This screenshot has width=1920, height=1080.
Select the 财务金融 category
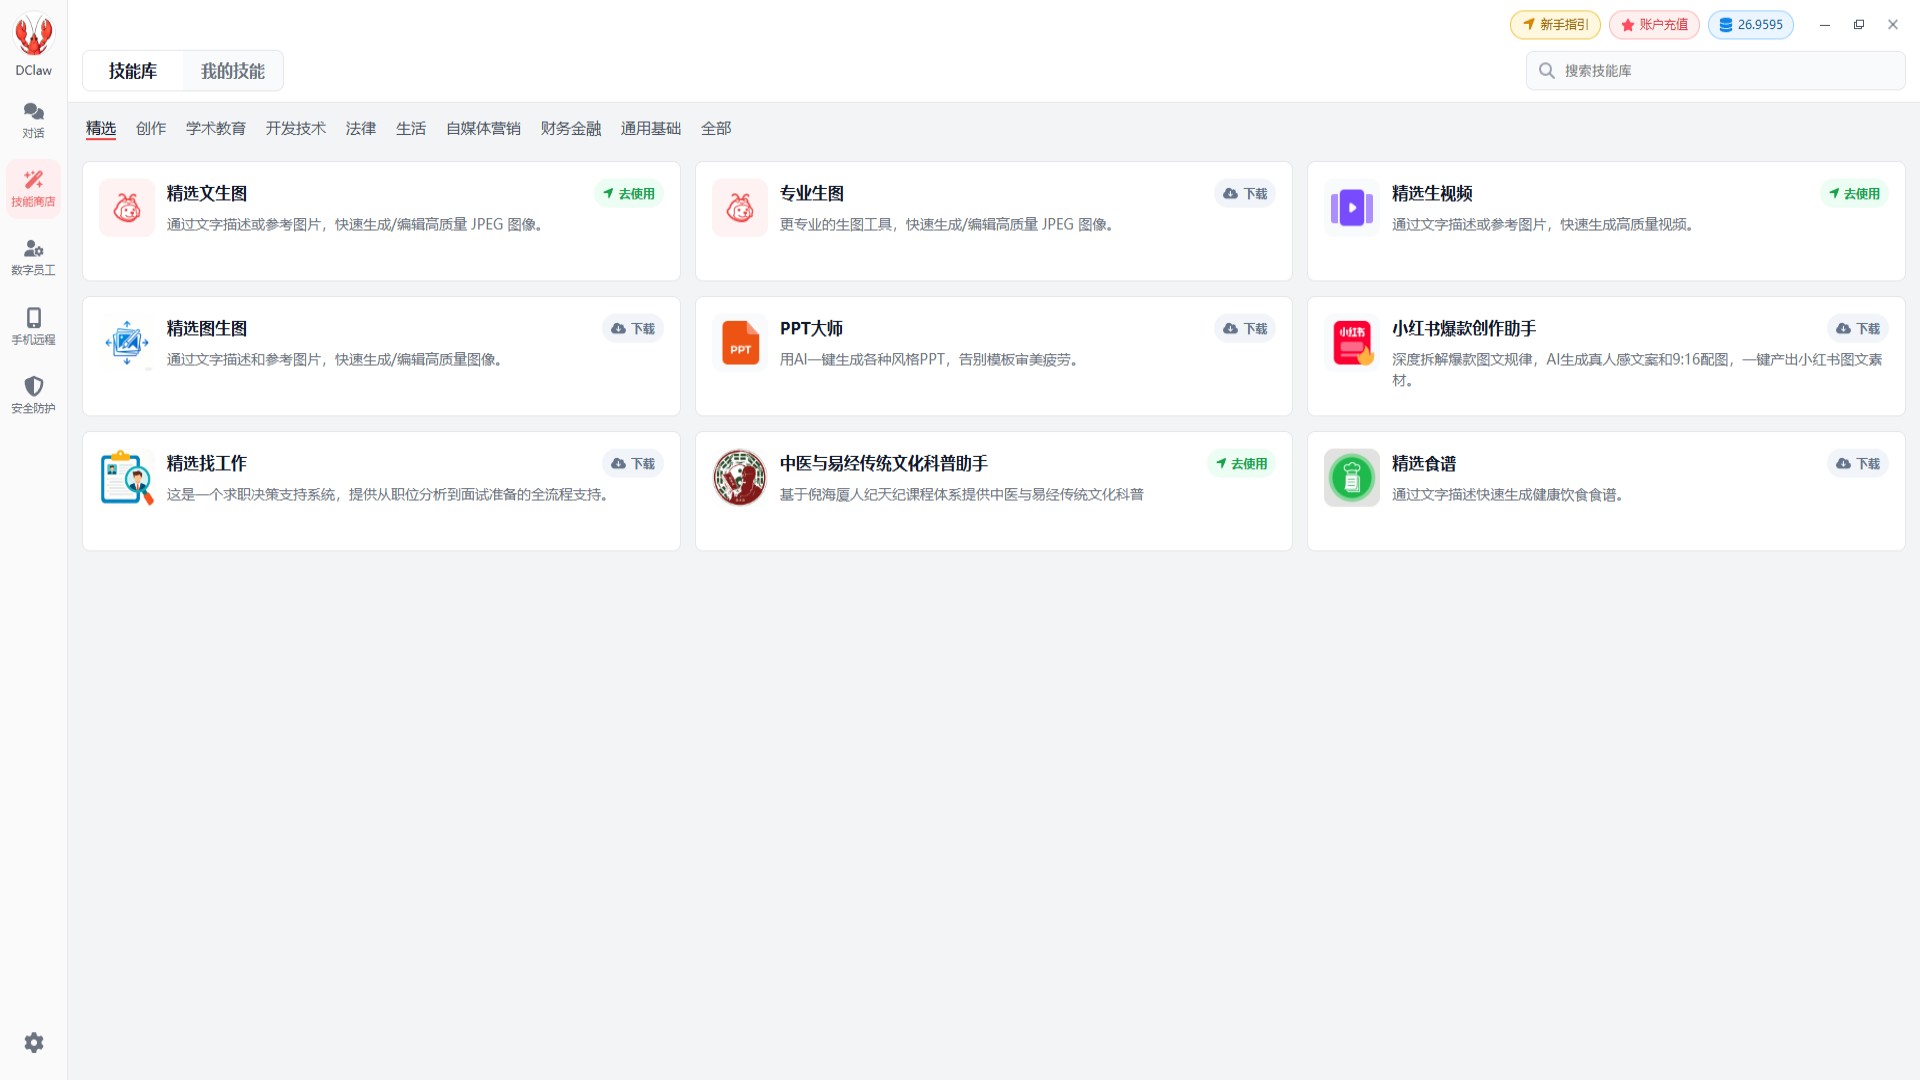click(571, 128)
